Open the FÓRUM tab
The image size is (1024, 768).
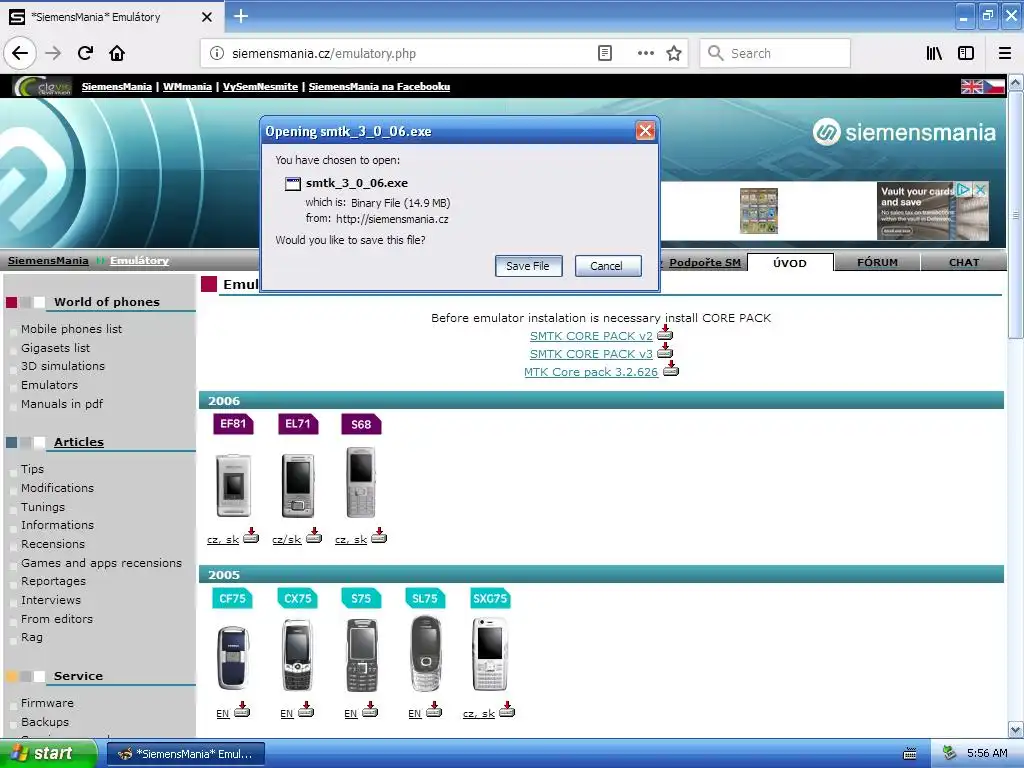[877, 263]
